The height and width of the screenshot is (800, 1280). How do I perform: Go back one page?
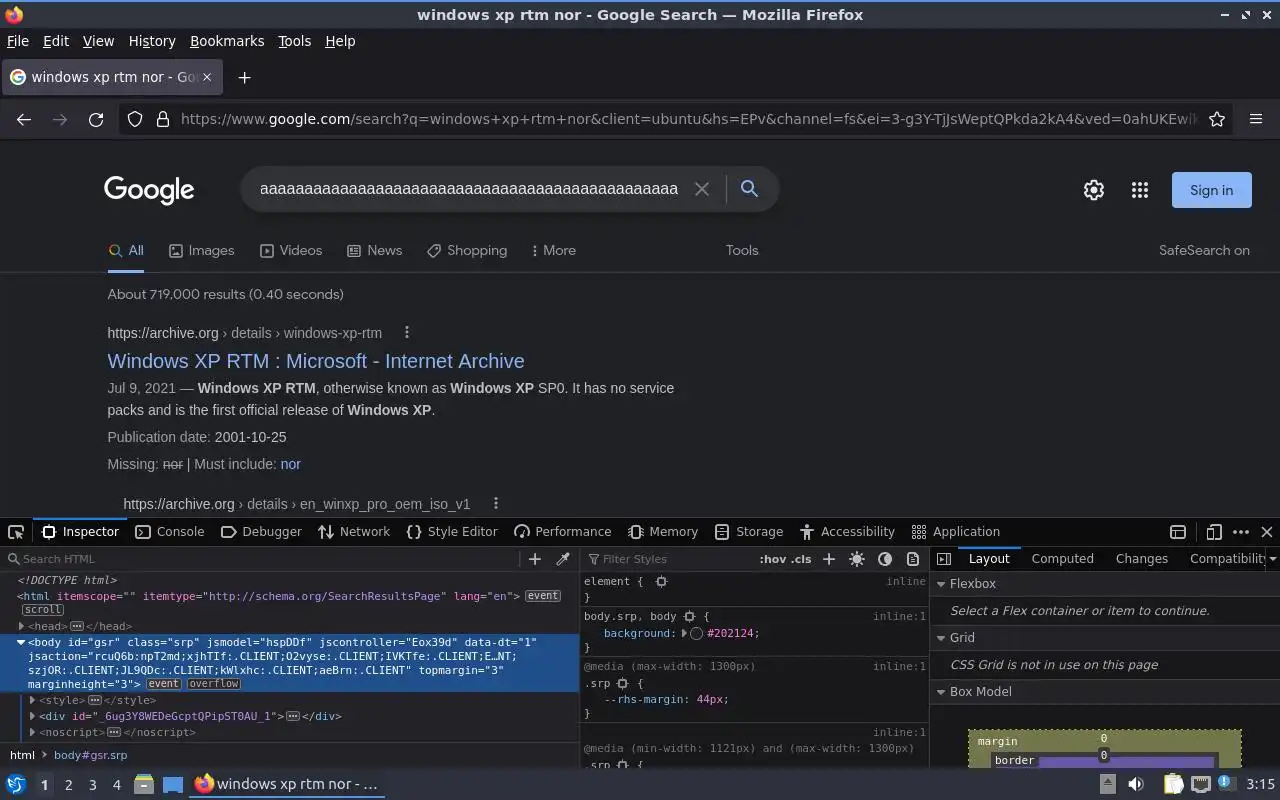[24, 119]
